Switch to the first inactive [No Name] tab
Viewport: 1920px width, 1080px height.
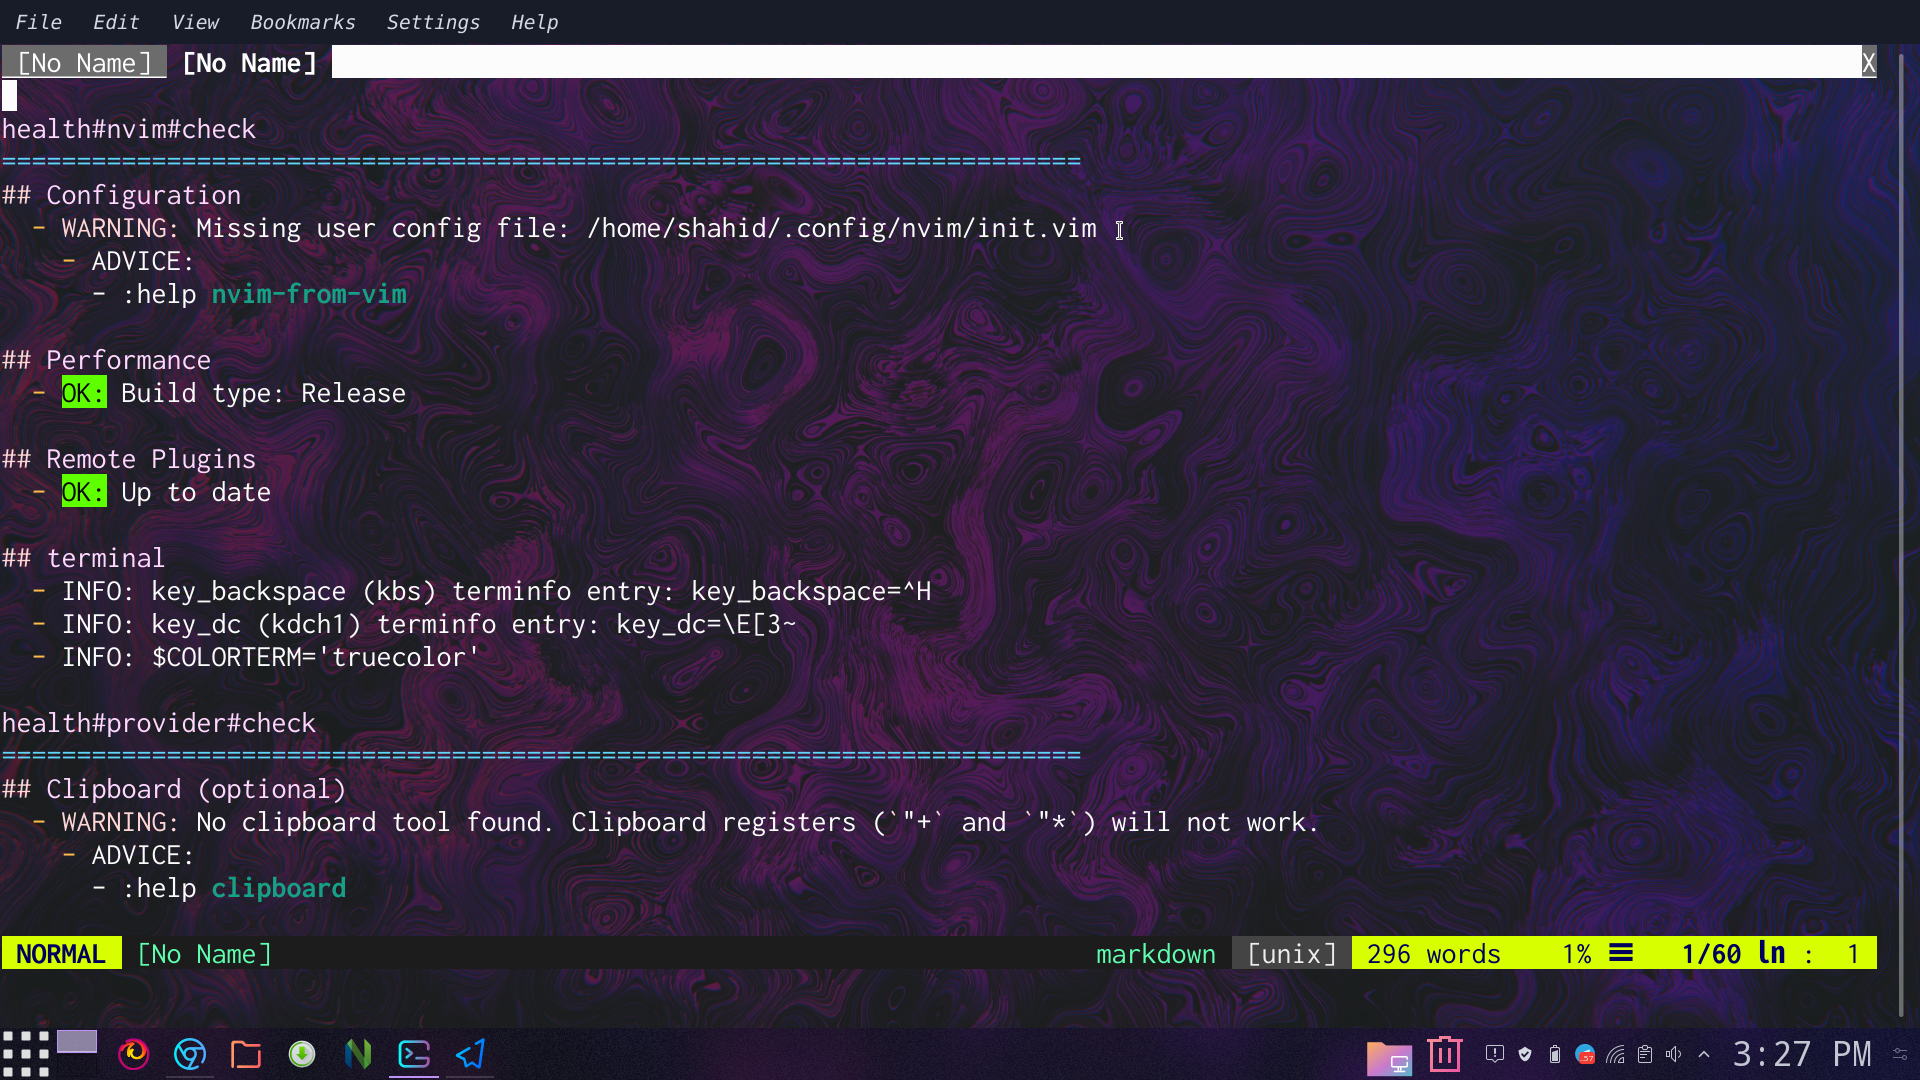point(84,63)
